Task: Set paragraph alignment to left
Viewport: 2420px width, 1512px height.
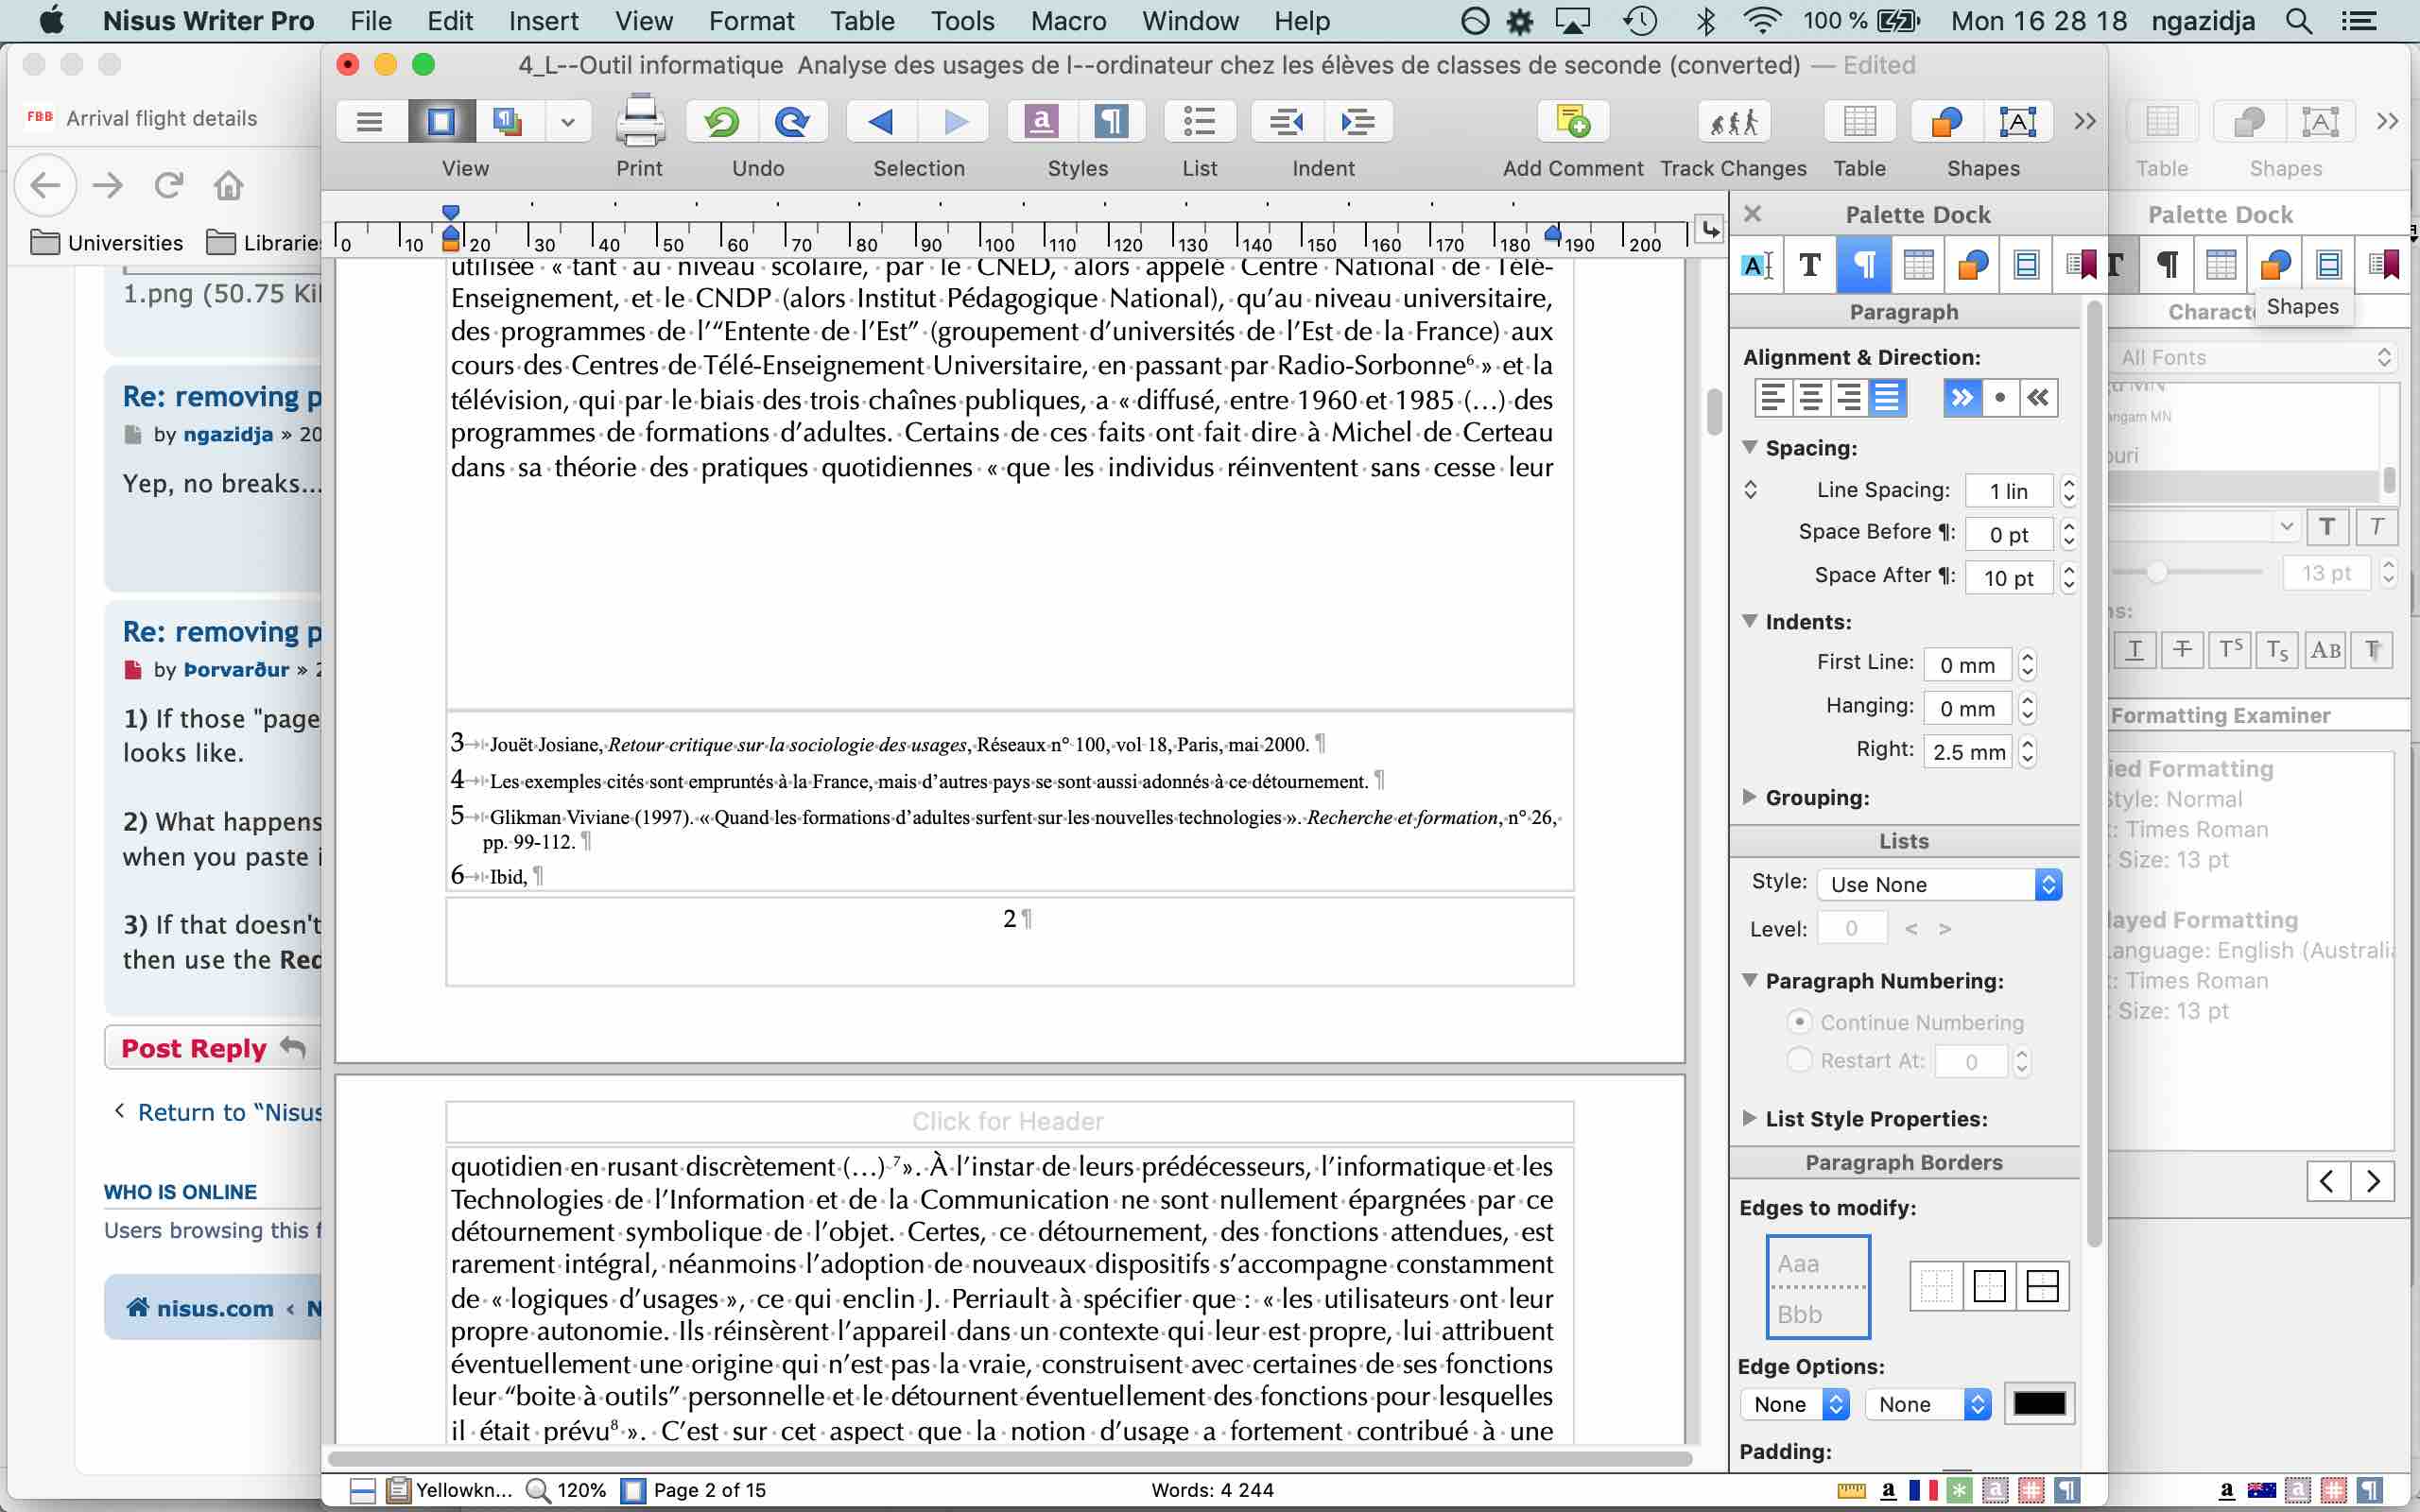Action: pos(1773,398)
